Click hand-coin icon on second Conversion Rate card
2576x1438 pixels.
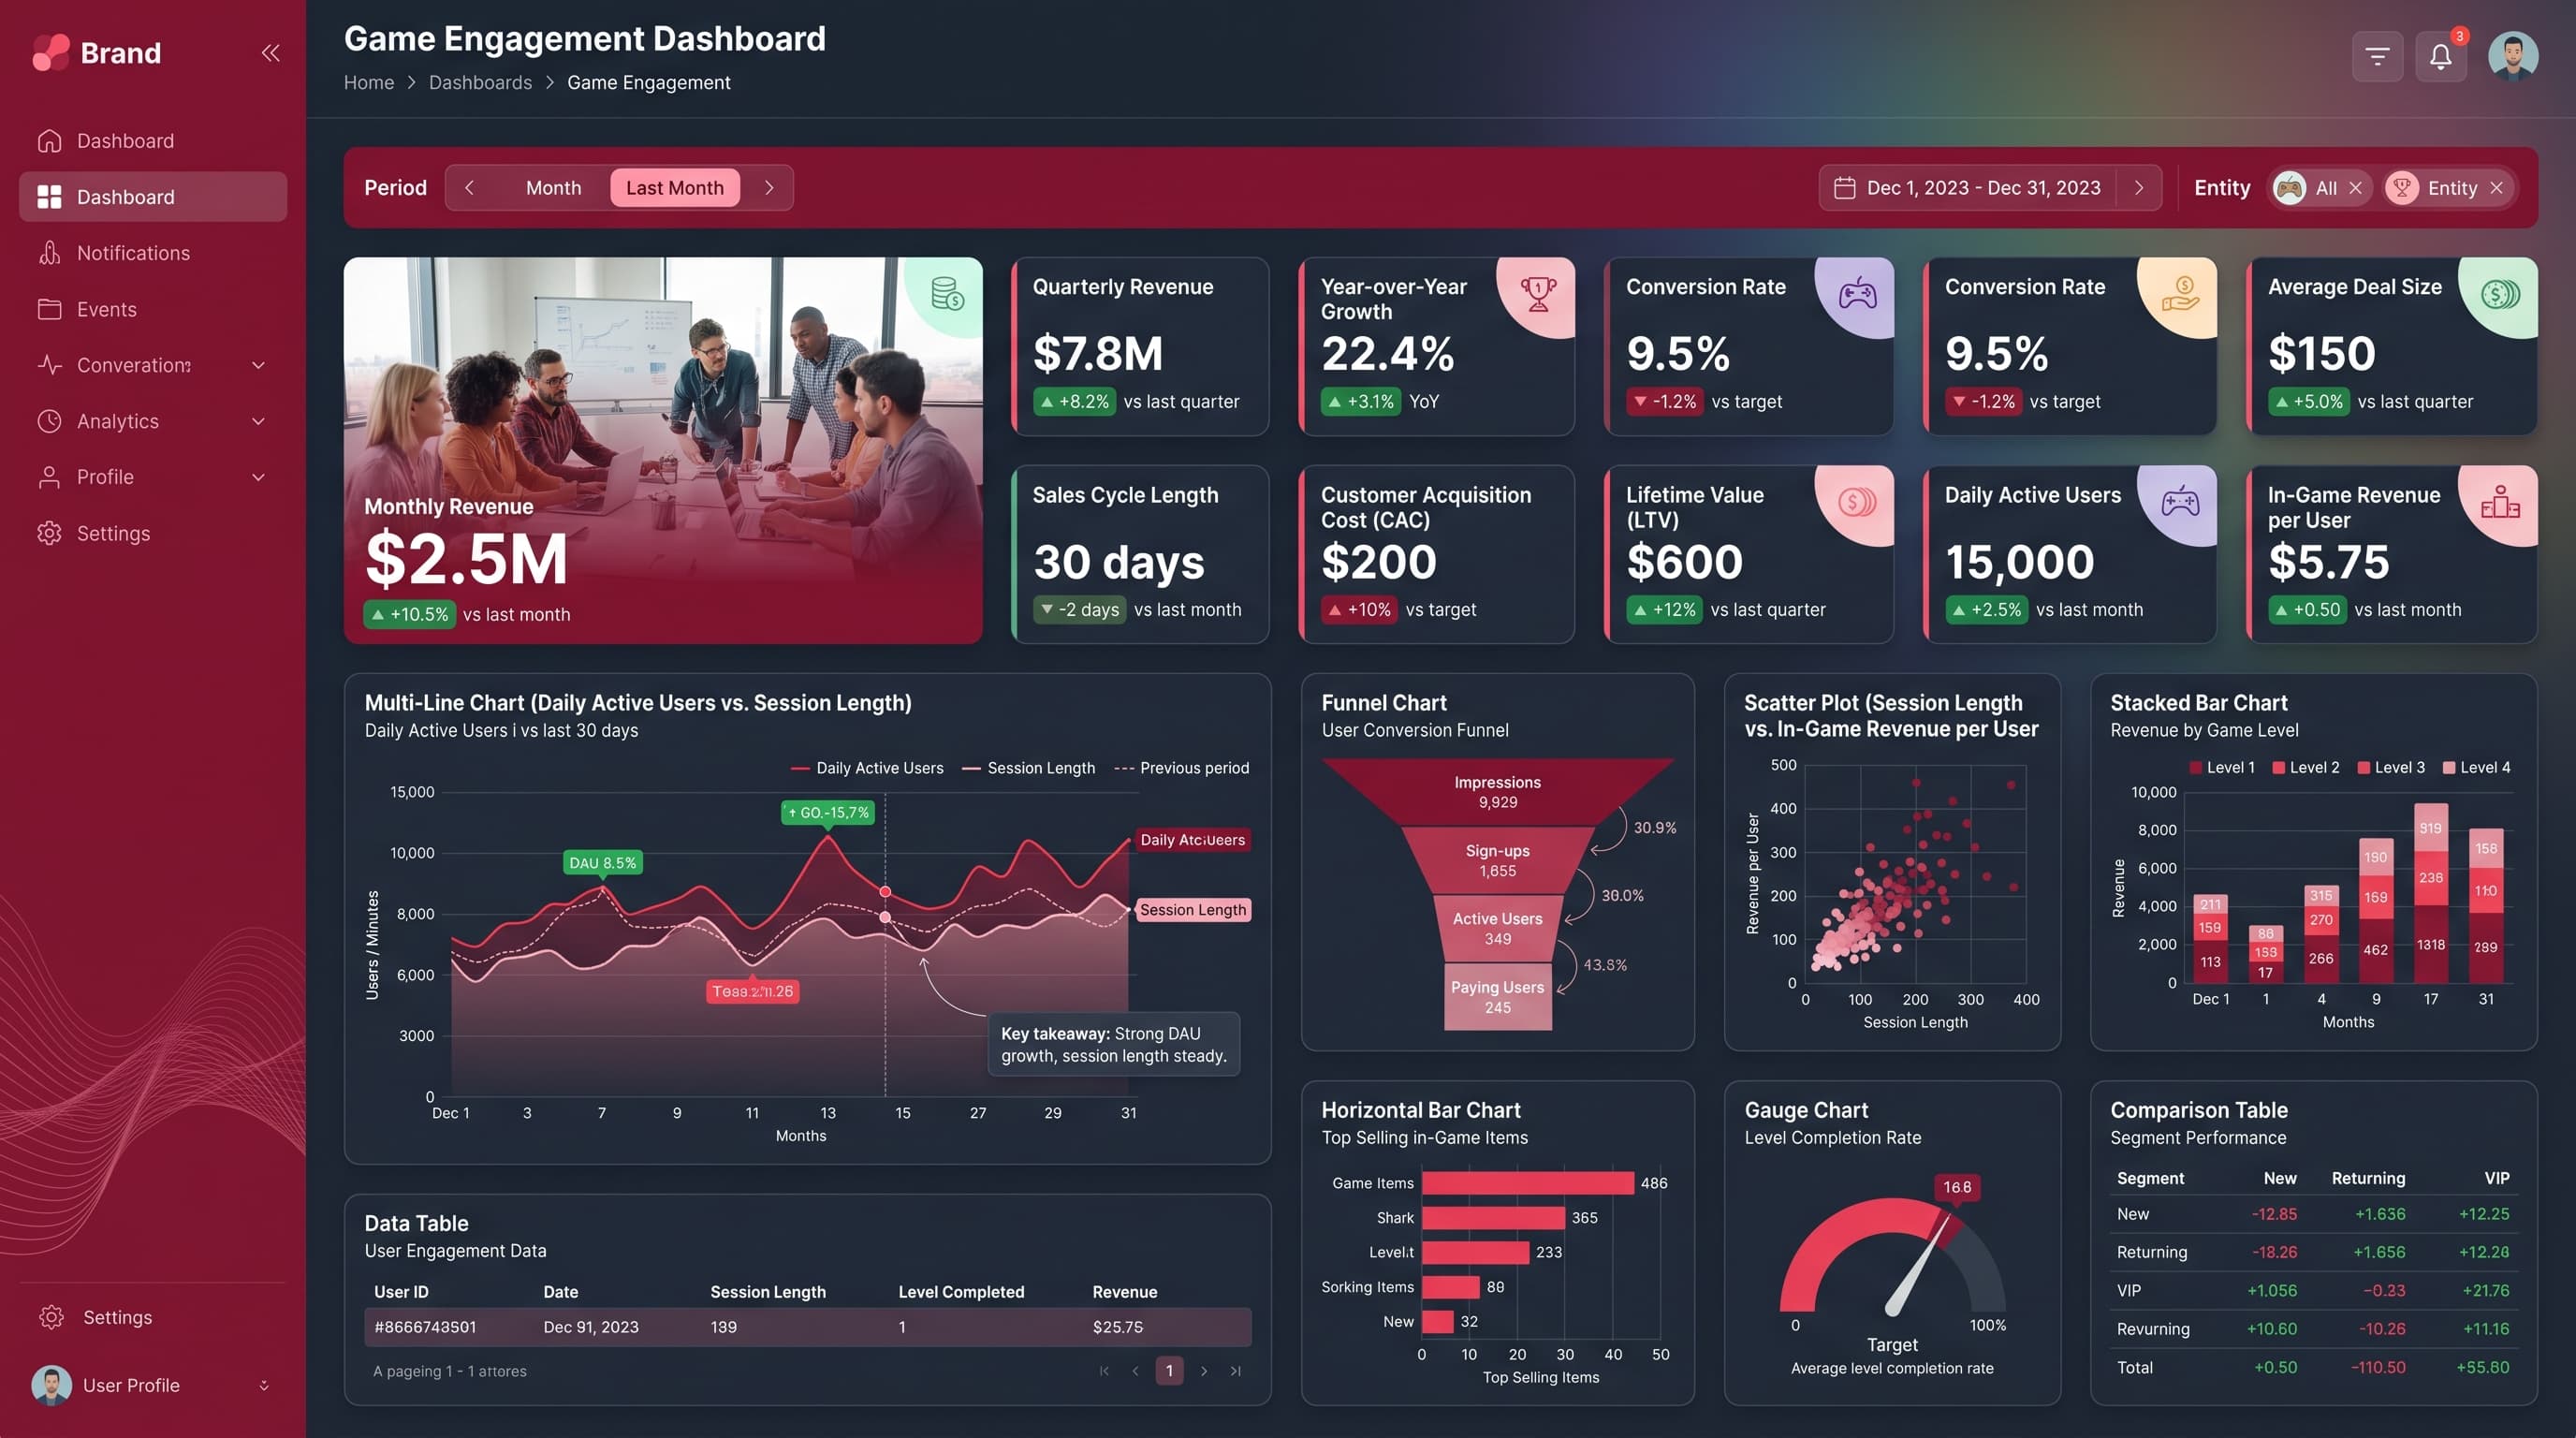(2180, 294)
